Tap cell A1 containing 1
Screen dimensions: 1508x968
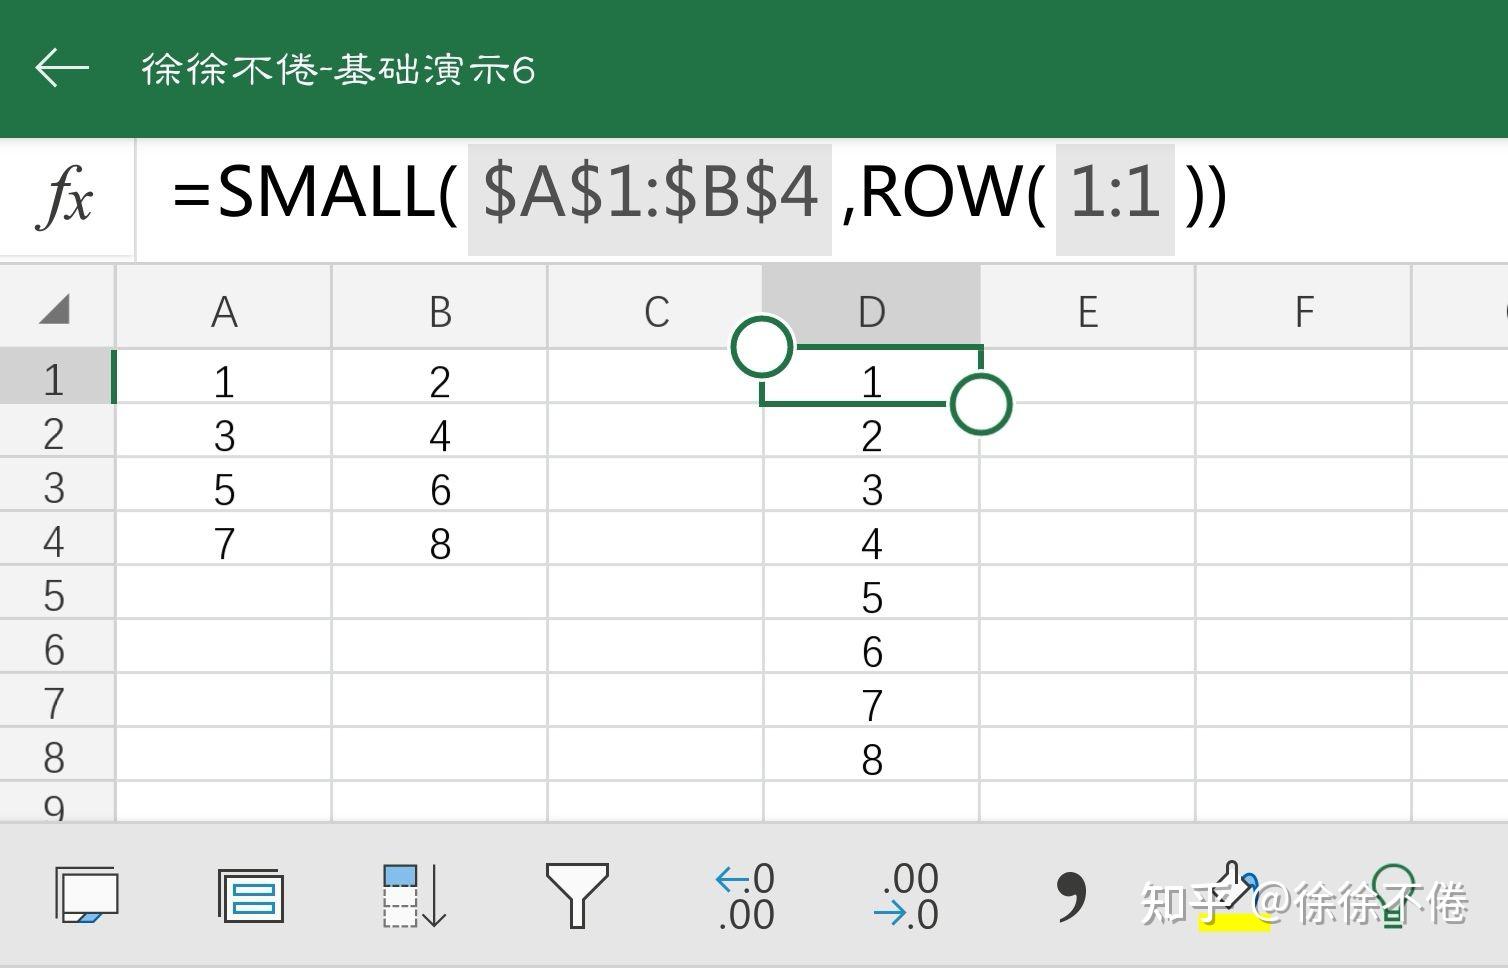click(x=224, y=377)
